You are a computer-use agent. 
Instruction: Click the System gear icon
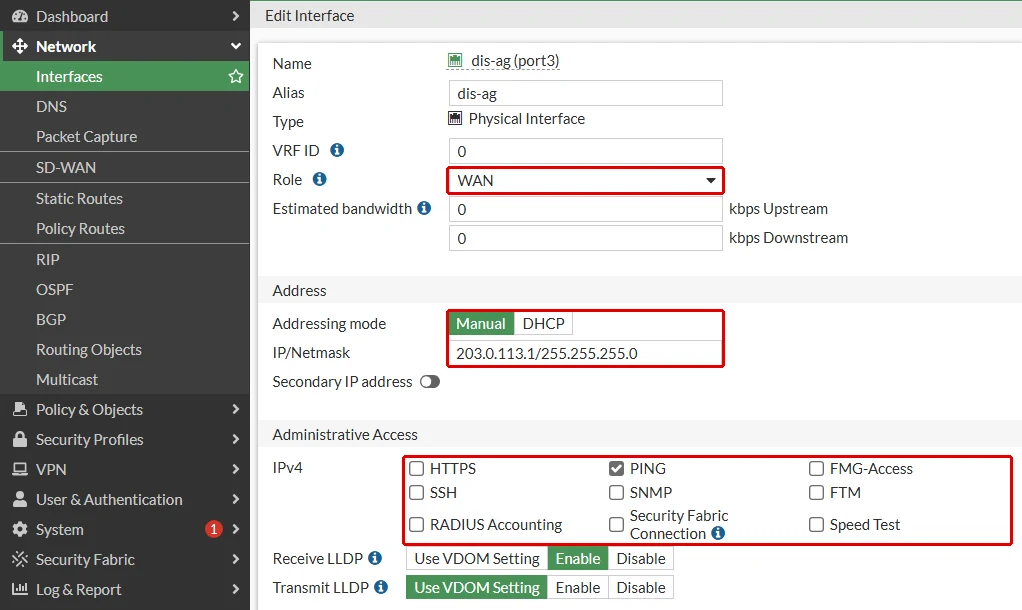pos(20,529)
